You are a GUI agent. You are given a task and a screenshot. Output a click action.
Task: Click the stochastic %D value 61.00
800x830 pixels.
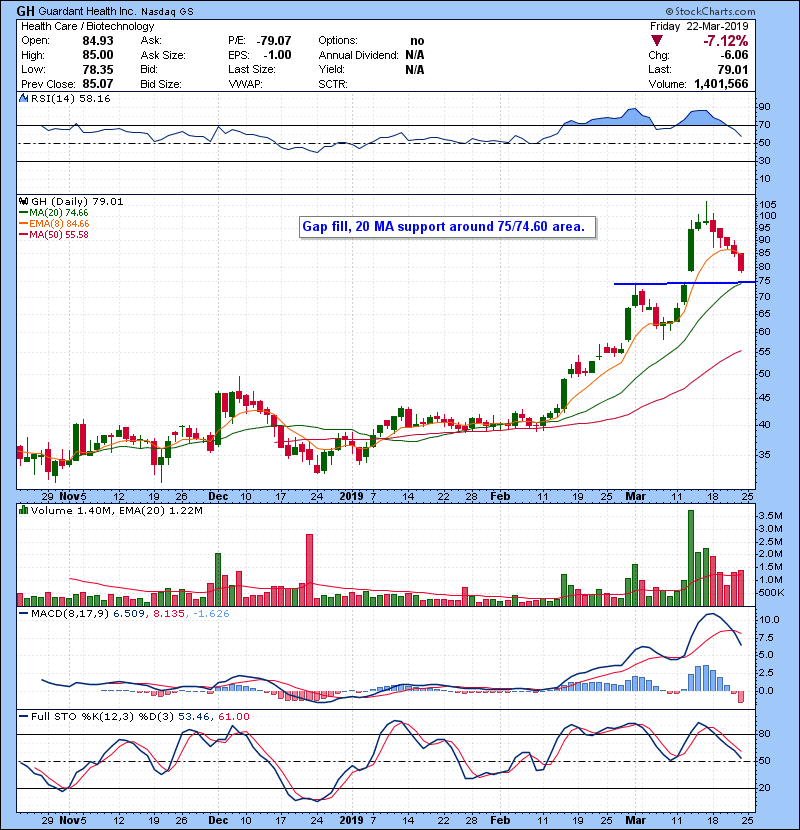coord(233,717)
